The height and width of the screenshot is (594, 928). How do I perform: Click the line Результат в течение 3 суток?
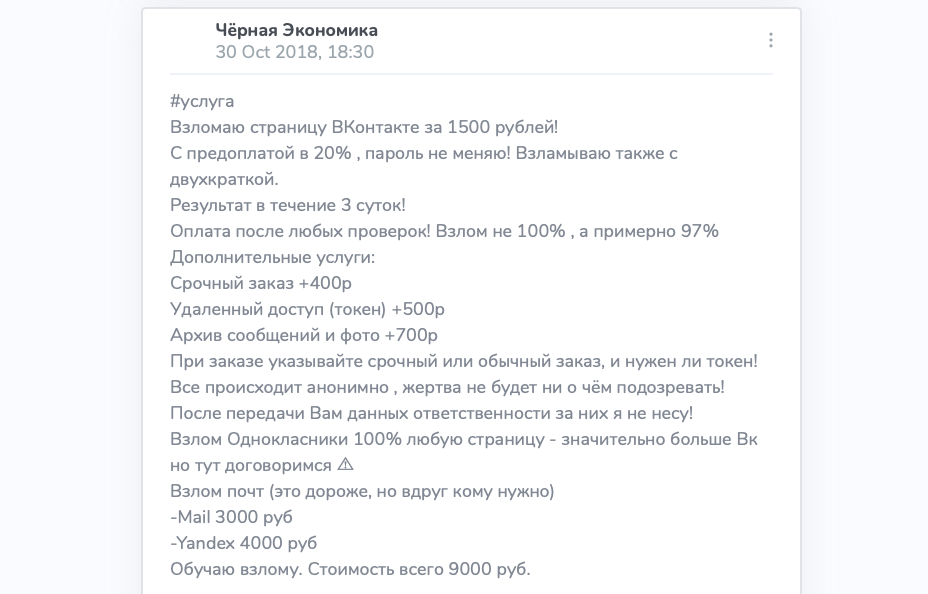[x=288, y=205]
